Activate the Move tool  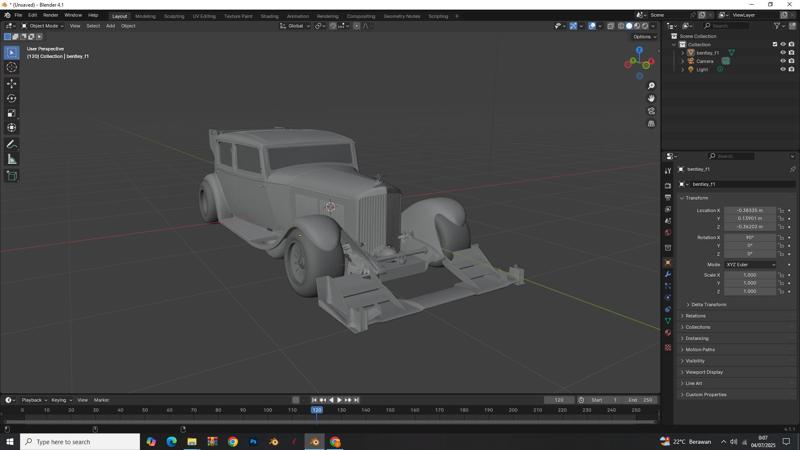[11, 83]
